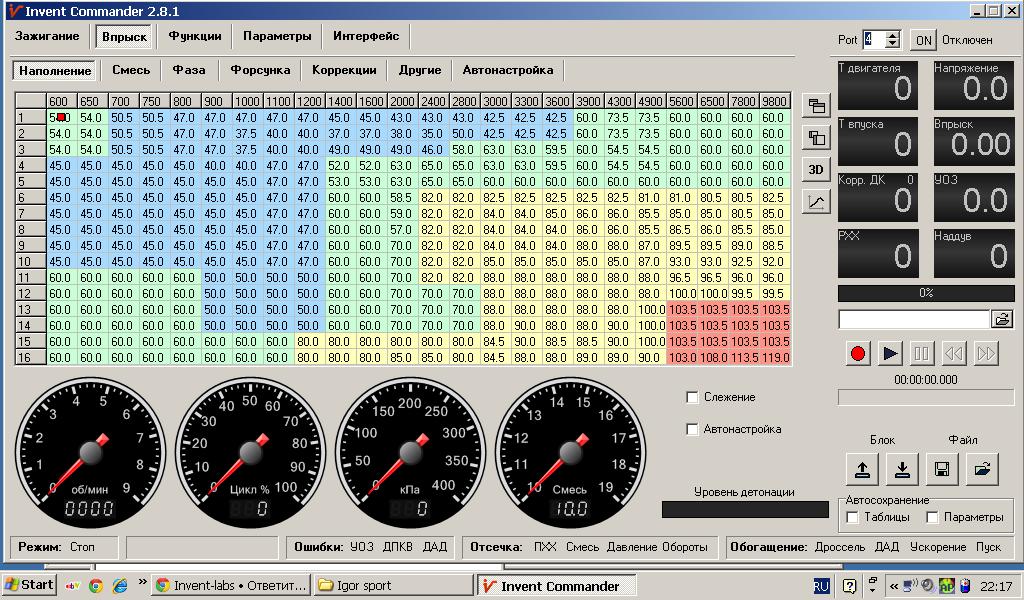Expand the taskbar quick launch chevron

click(142, 582)
